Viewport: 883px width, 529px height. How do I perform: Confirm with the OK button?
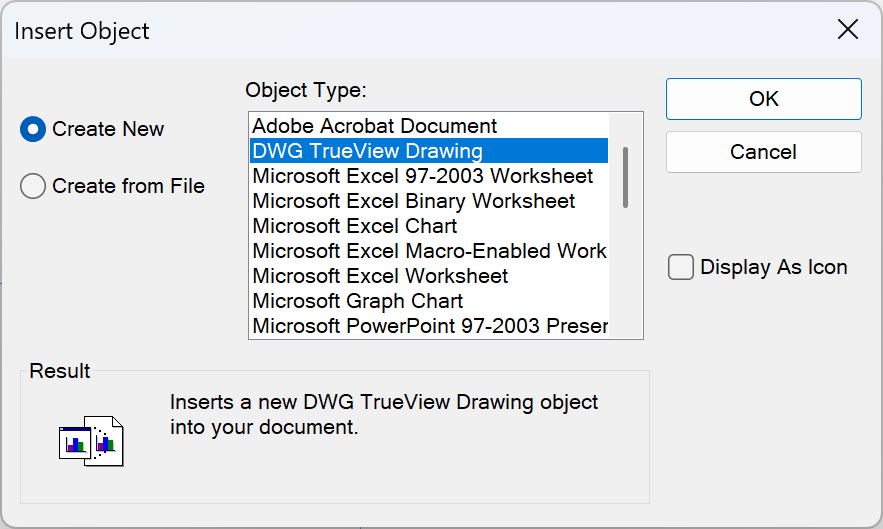point(764,99)
